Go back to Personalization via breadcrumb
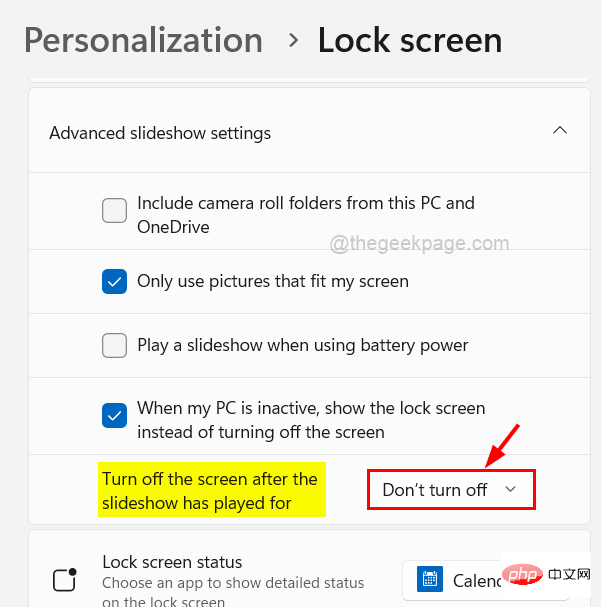 (143, 40)
